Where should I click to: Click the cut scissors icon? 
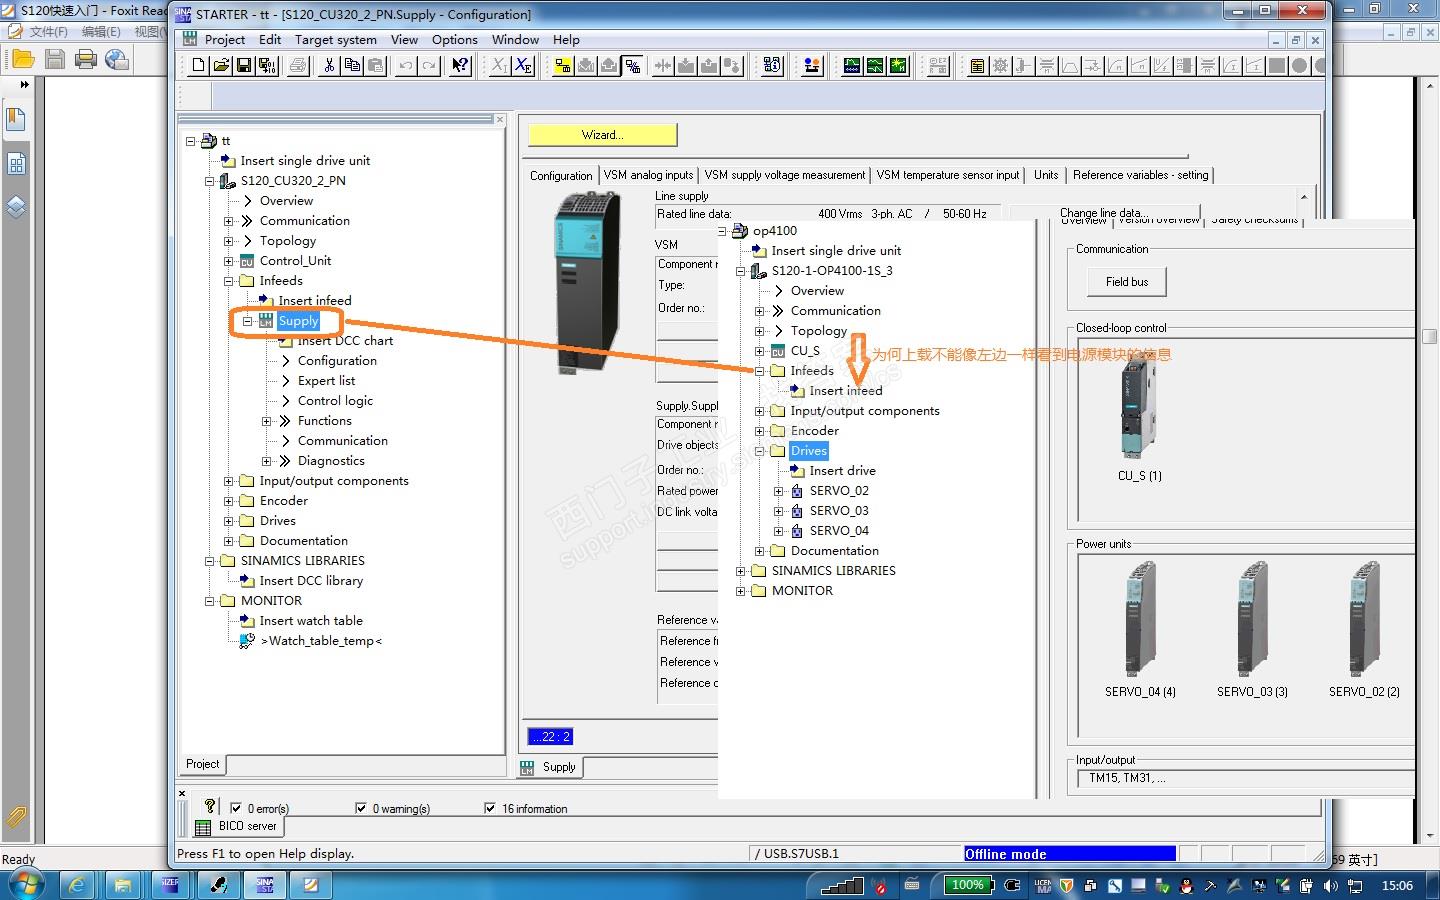(x=328, y=66)
